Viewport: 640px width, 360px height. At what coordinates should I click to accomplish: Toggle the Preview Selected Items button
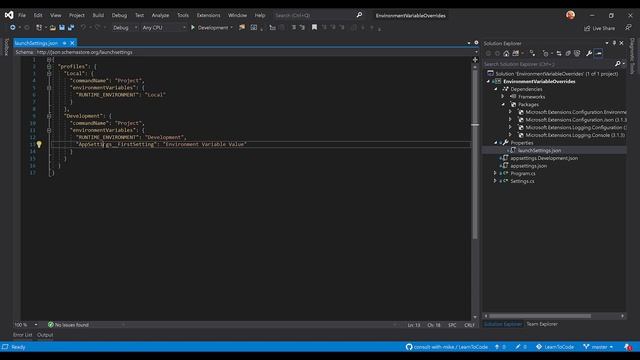click(x=598, y=53)
